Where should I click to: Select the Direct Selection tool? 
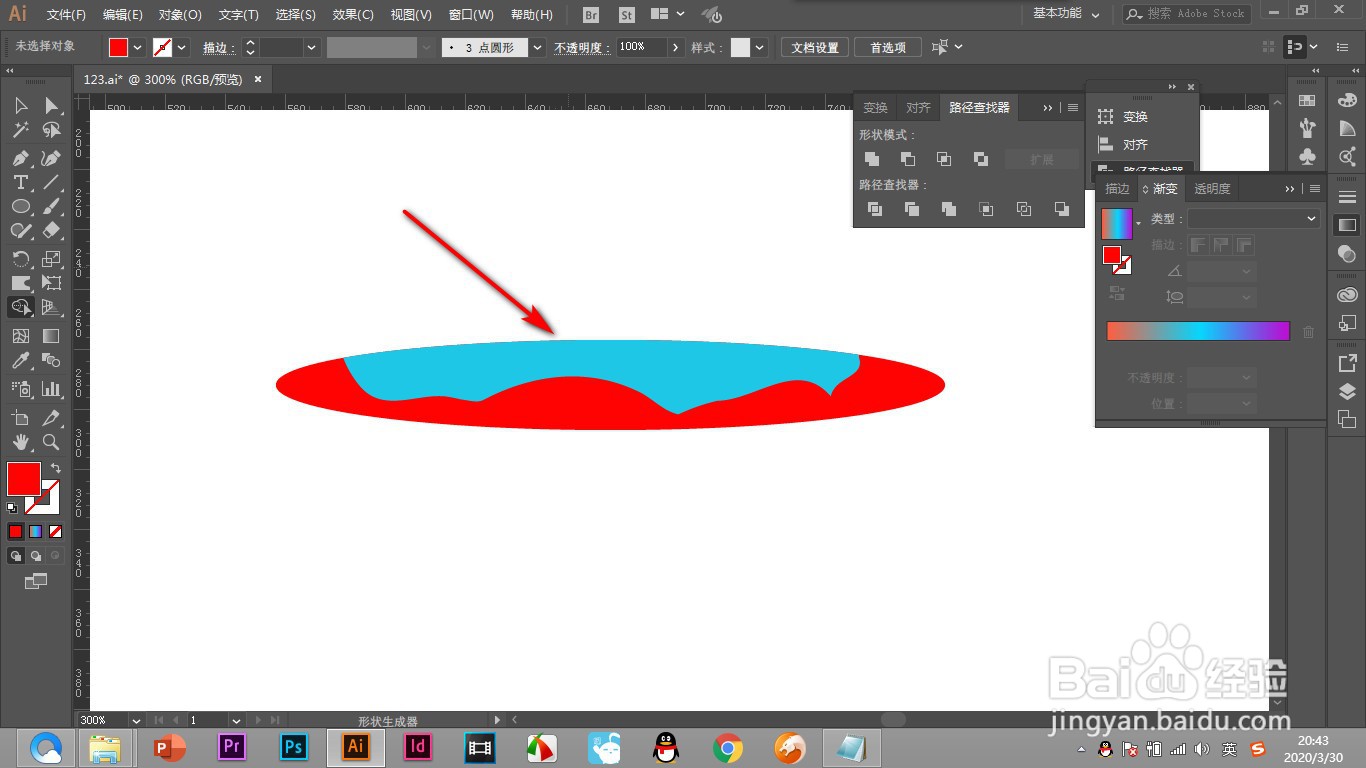[51, 106]
